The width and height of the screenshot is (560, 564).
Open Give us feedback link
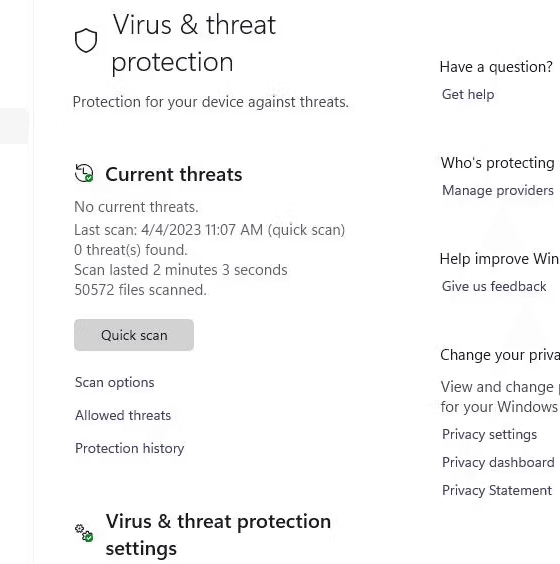click(494, 286)
